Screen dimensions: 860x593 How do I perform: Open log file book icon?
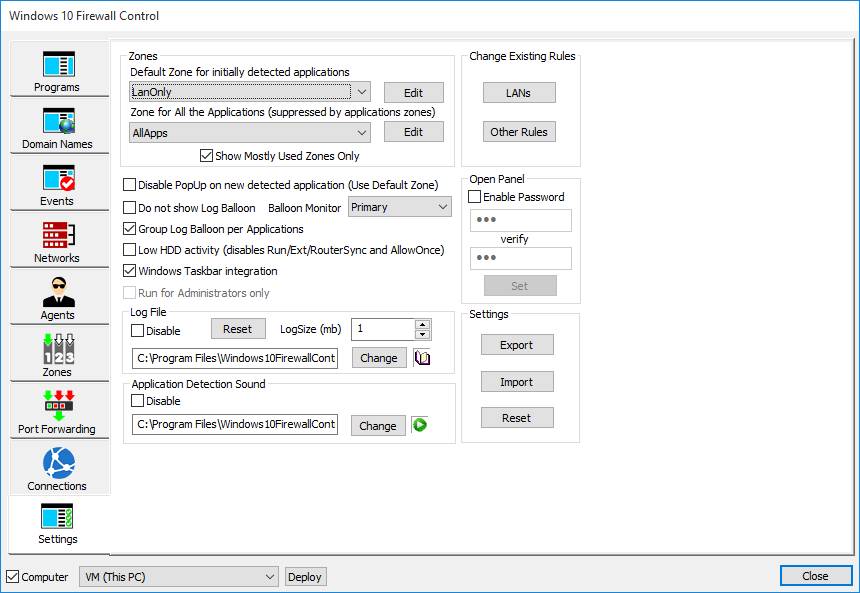pyautogui.click(x=422, y=358)
